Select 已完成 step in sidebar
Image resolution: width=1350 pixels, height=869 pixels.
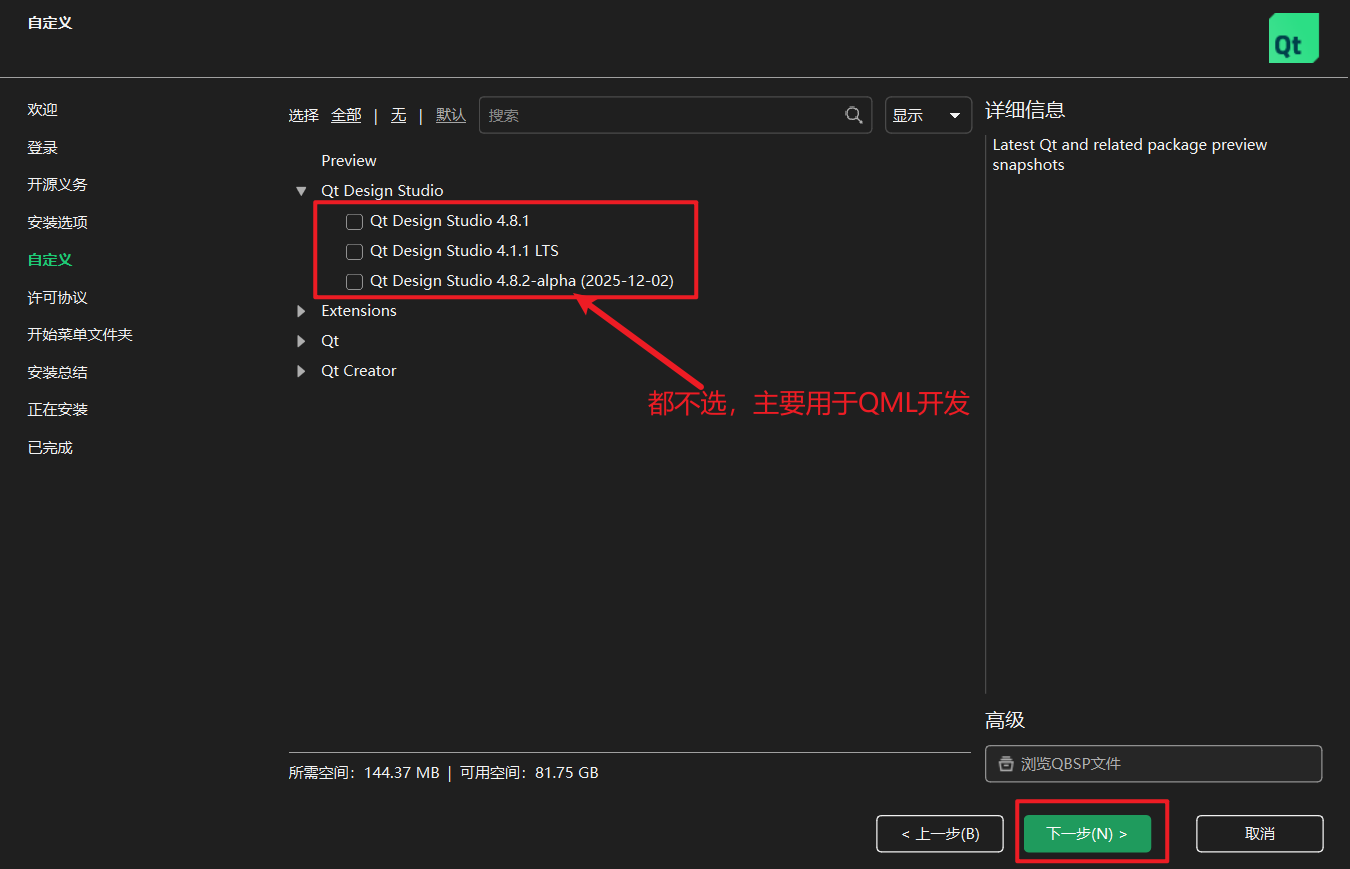pyautogui.click(x=50, y=448)
